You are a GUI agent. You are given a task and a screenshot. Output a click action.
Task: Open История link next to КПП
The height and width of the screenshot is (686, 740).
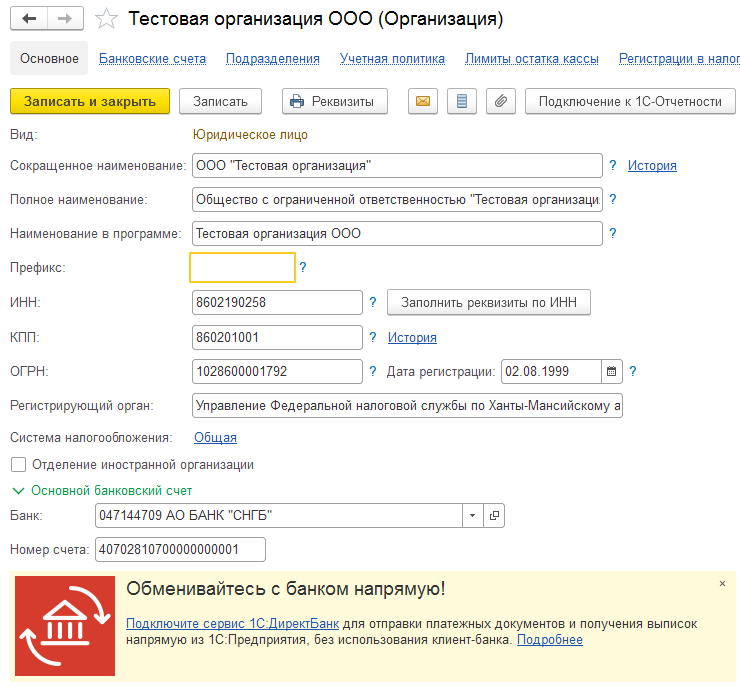coord(412,337)
